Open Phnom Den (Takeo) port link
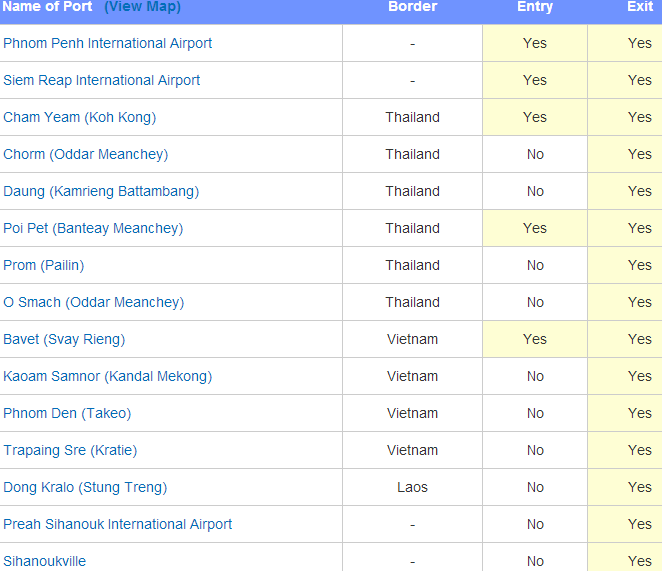 pyautogui.click(x=67, y=413)
